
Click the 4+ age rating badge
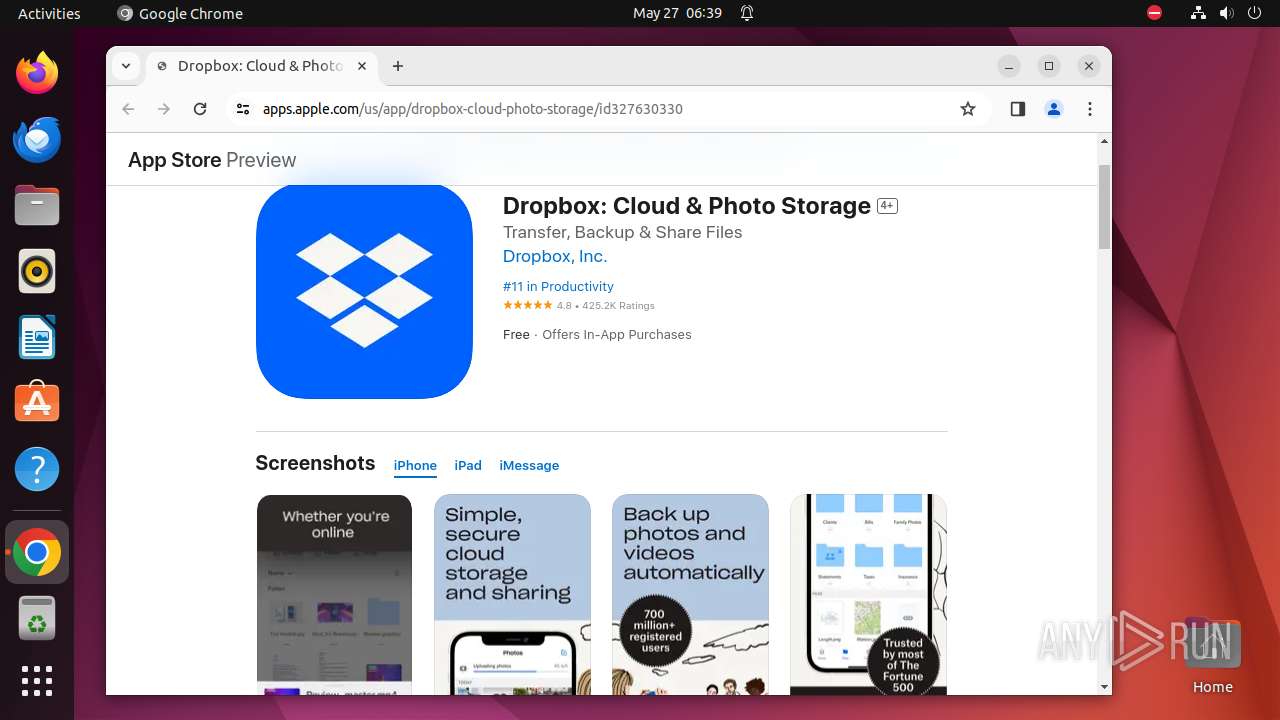pos(887,206)
